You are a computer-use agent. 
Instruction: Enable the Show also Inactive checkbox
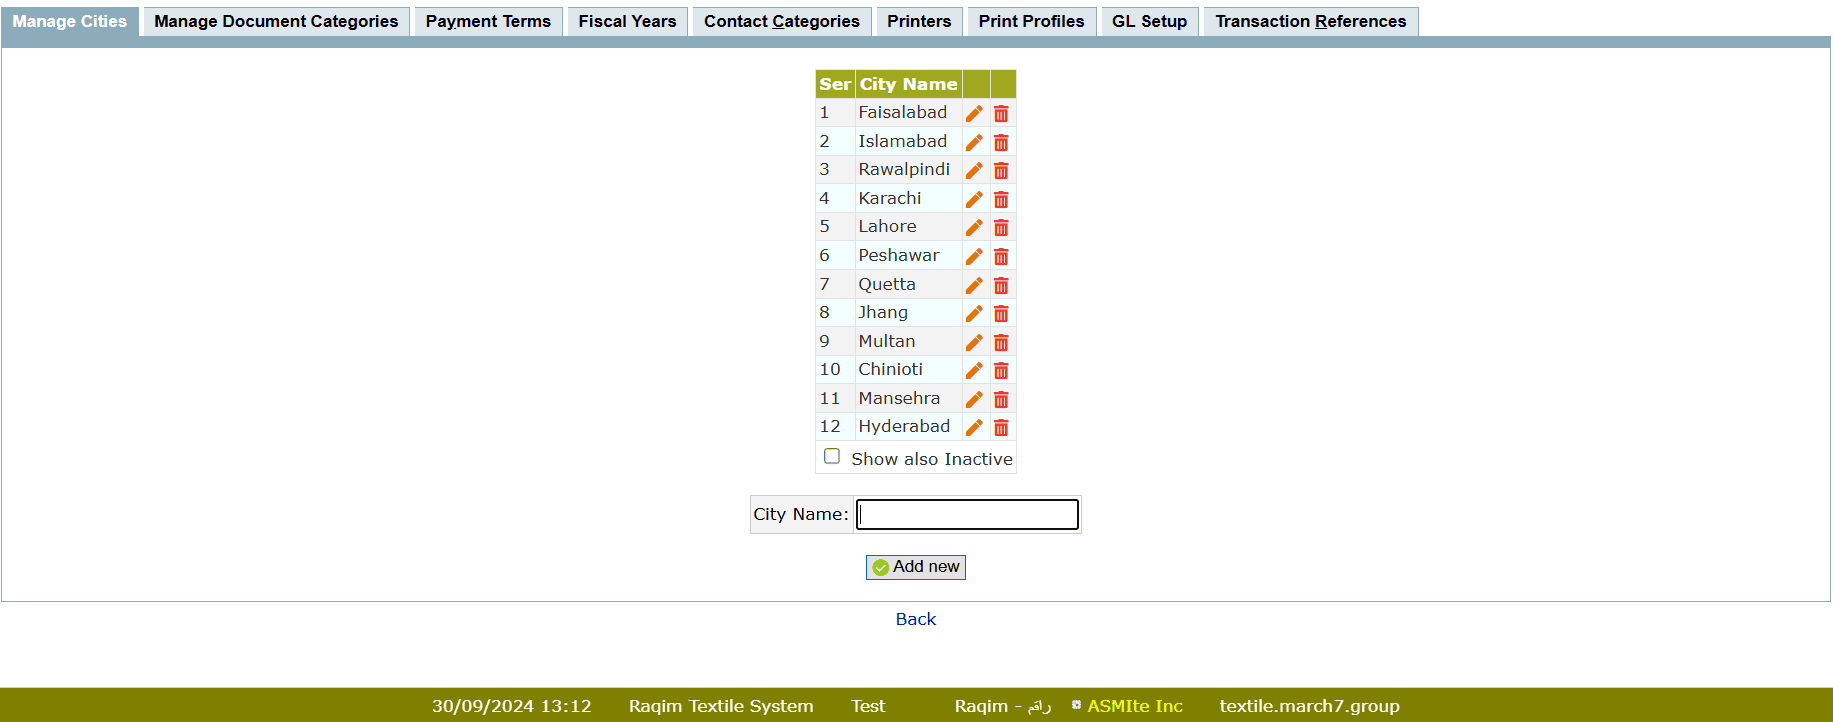click(832, 457)
